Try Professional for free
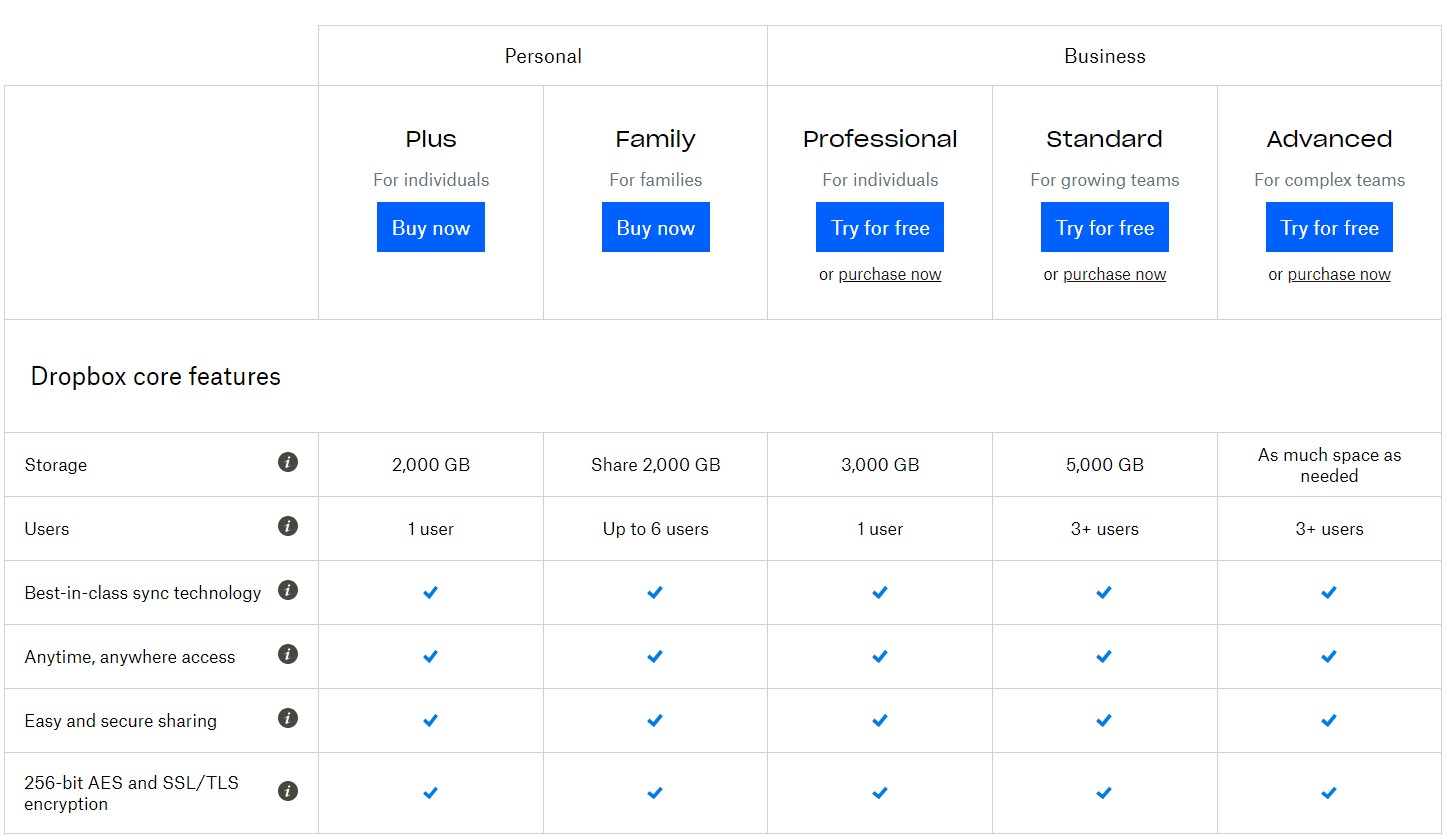Viewport: 1443px width, 835px height. tap(879, 227)
